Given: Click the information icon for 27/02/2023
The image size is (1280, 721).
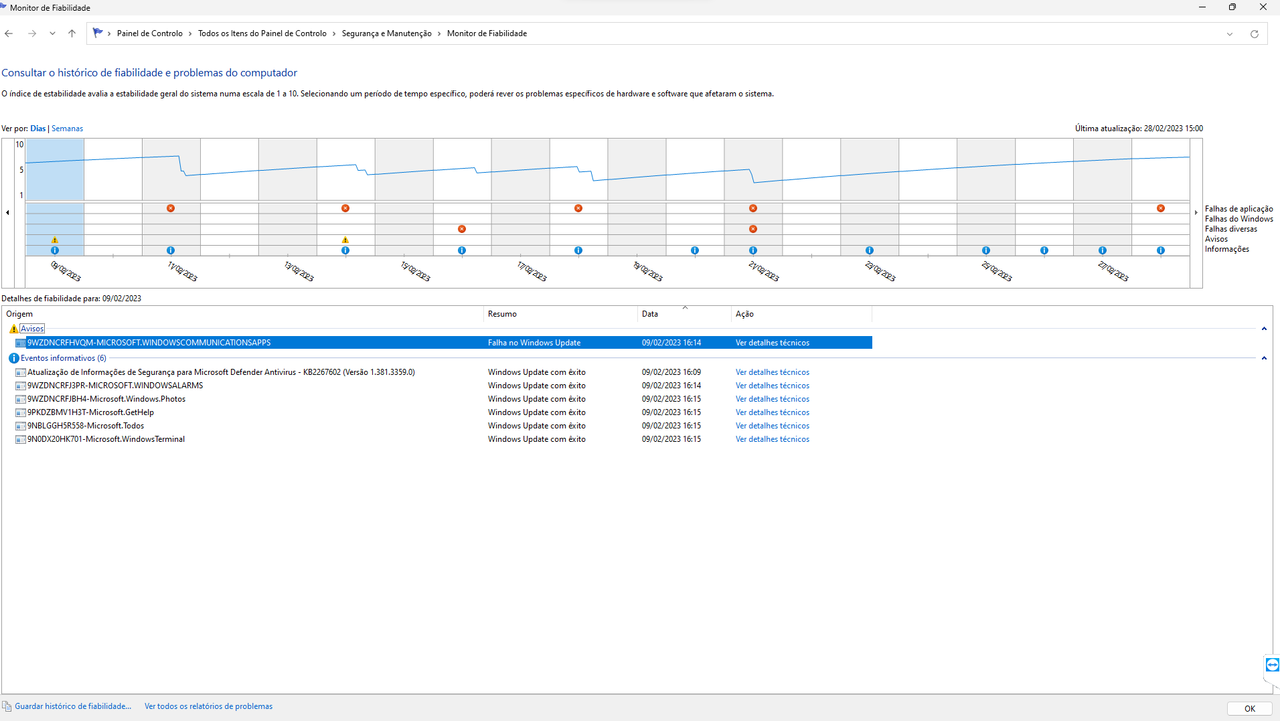Looking at the screenshot, I should point(1103,250).
